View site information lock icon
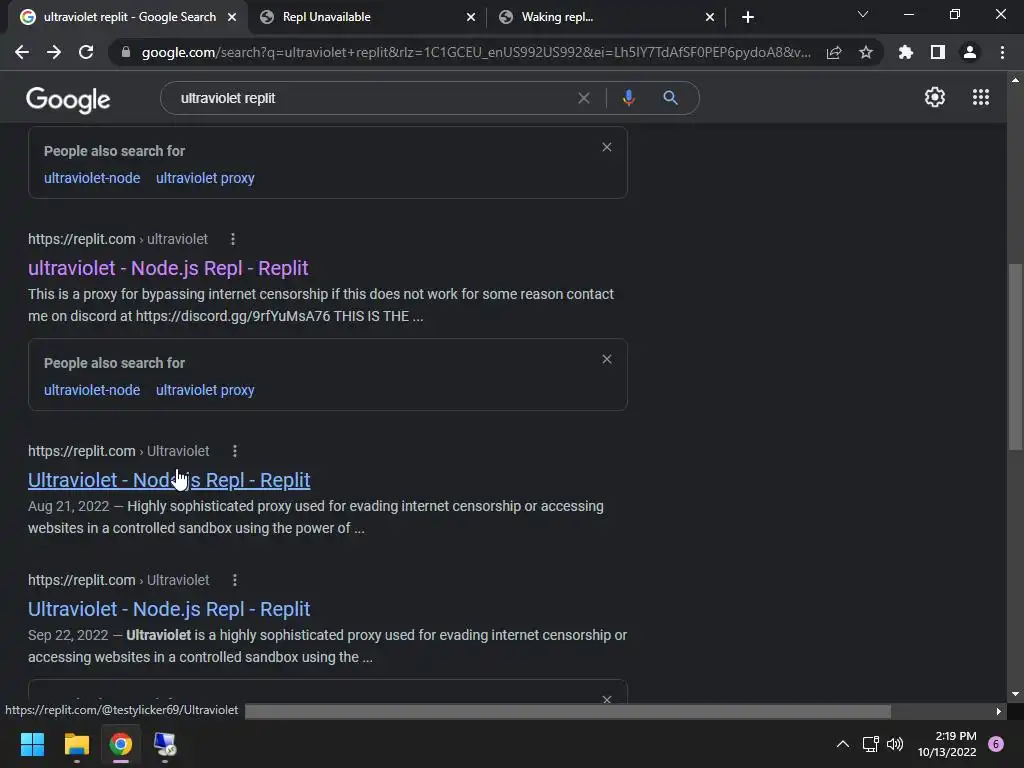The image size is (1024, 768). tap(126, 52)
